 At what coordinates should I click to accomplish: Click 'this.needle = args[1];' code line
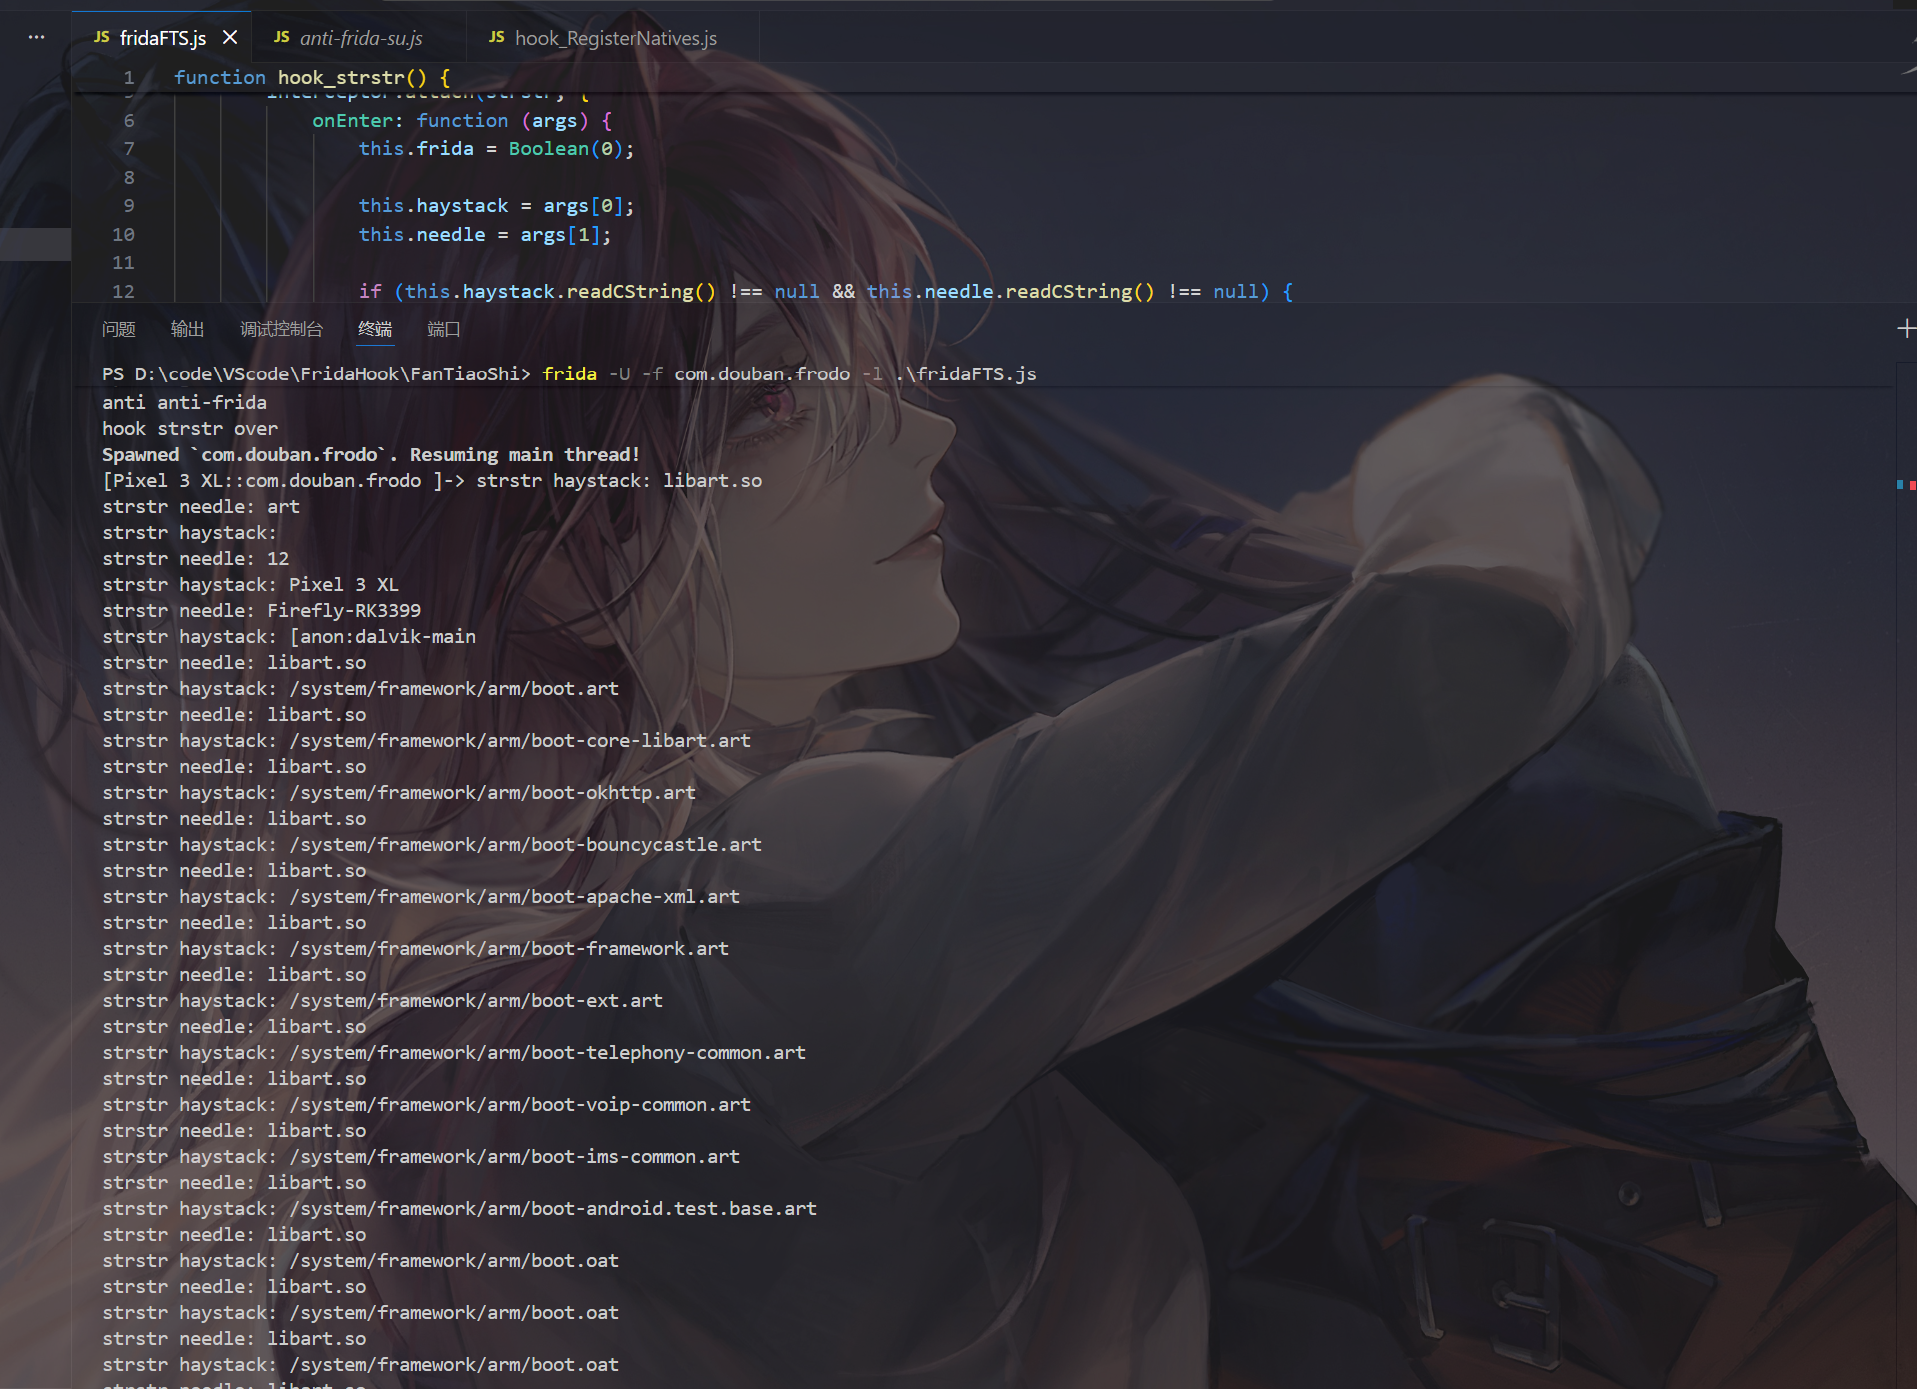click(x=484, y=234)
